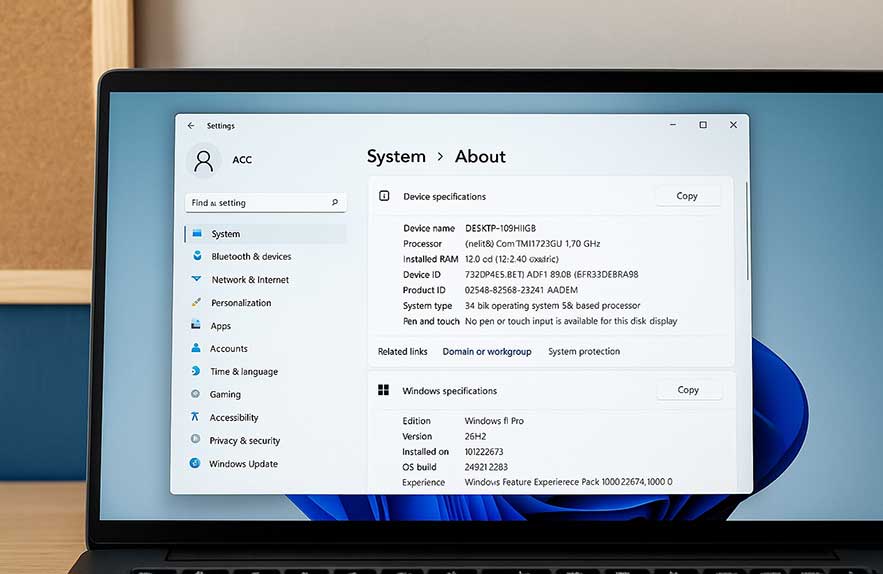
Task: Click the Accounts person icon
Action: coord(196,348)
